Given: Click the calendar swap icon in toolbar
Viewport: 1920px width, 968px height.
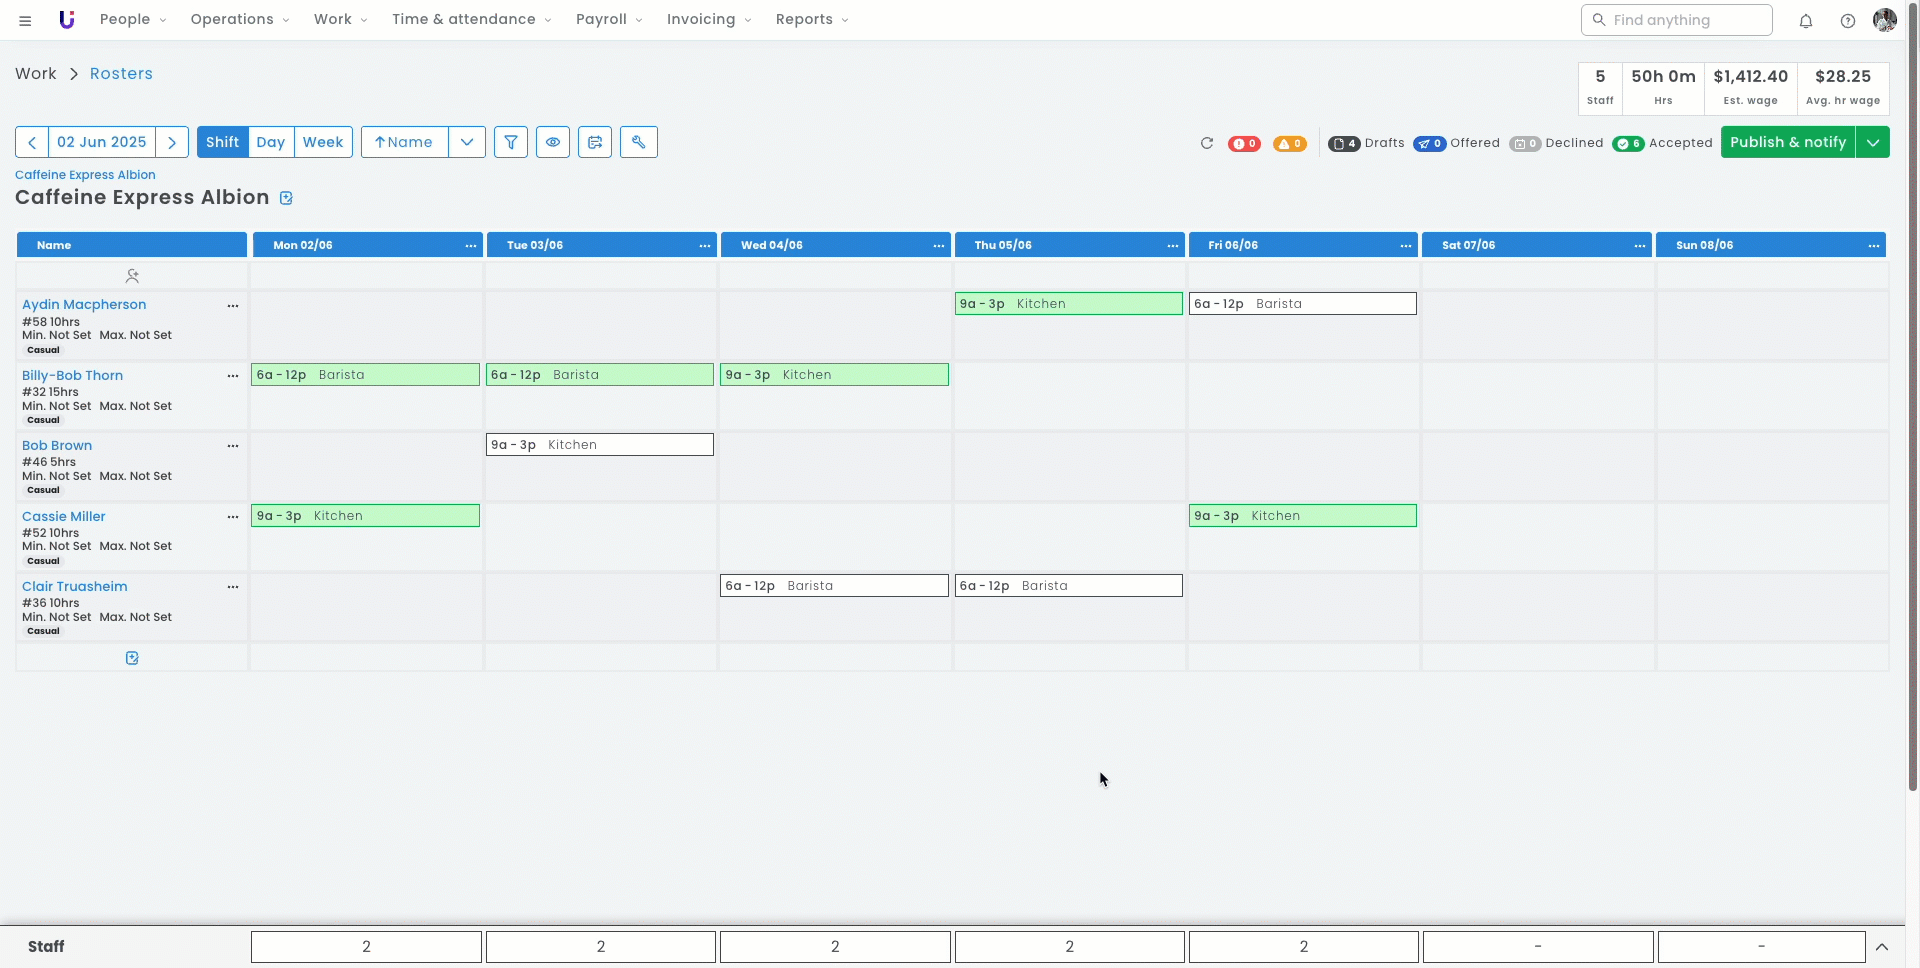Looking at the screenshot, I should tap(595, 142).
